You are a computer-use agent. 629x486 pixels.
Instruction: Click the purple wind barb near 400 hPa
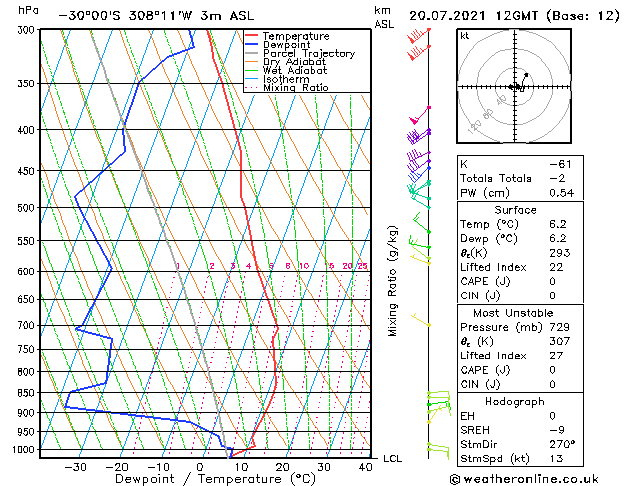click(419, 136)
